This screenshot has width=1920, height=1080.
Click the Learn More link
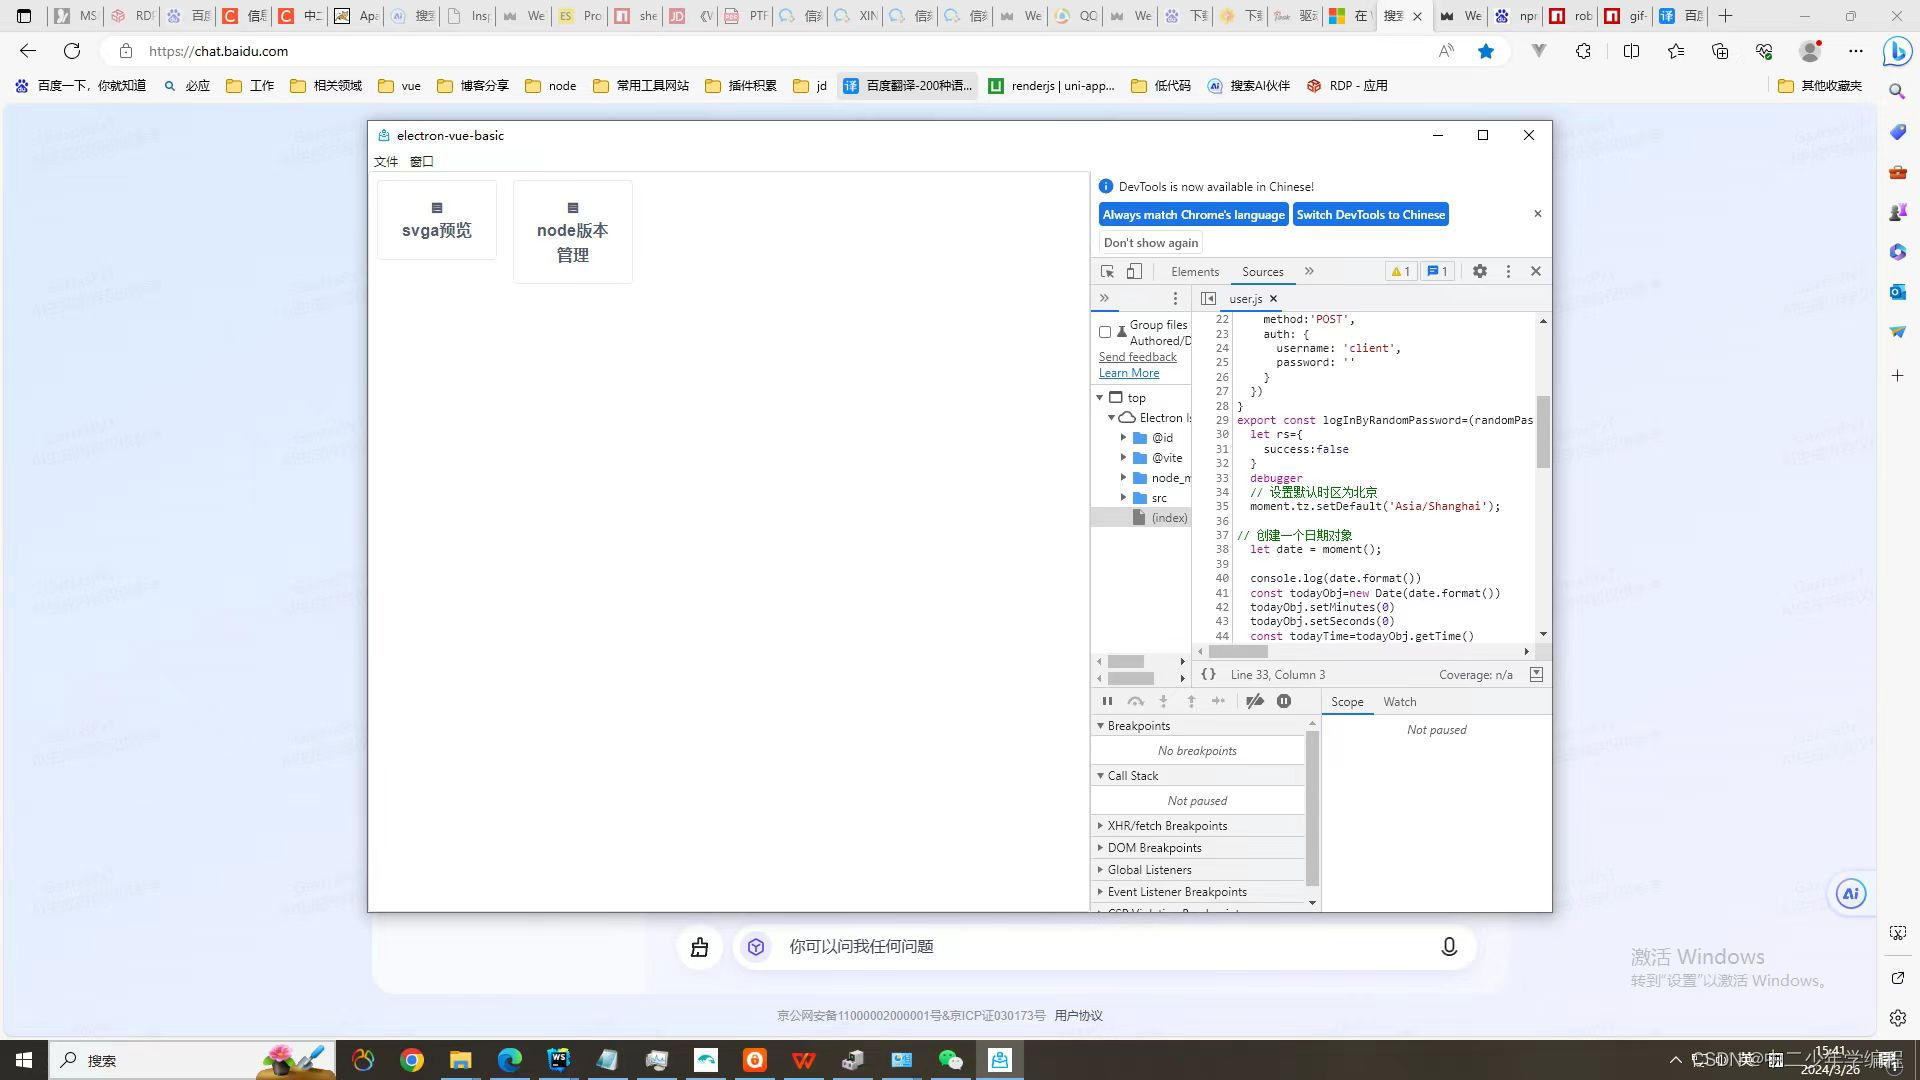pos(1129,373)
